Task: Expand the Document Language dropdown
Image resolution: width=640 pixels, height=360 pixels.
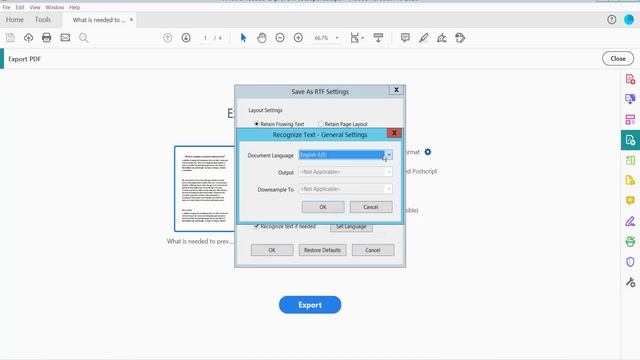Action: click(x=389, y=155)
